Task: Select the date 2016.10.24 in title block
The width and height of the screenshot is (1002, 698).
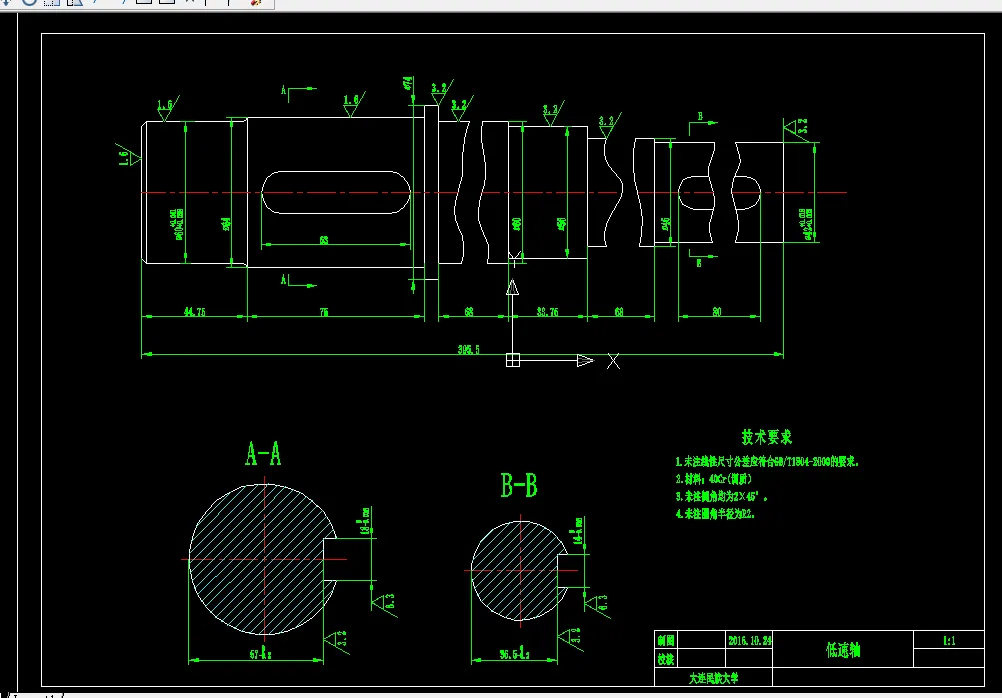Action: tap(750, 640)
